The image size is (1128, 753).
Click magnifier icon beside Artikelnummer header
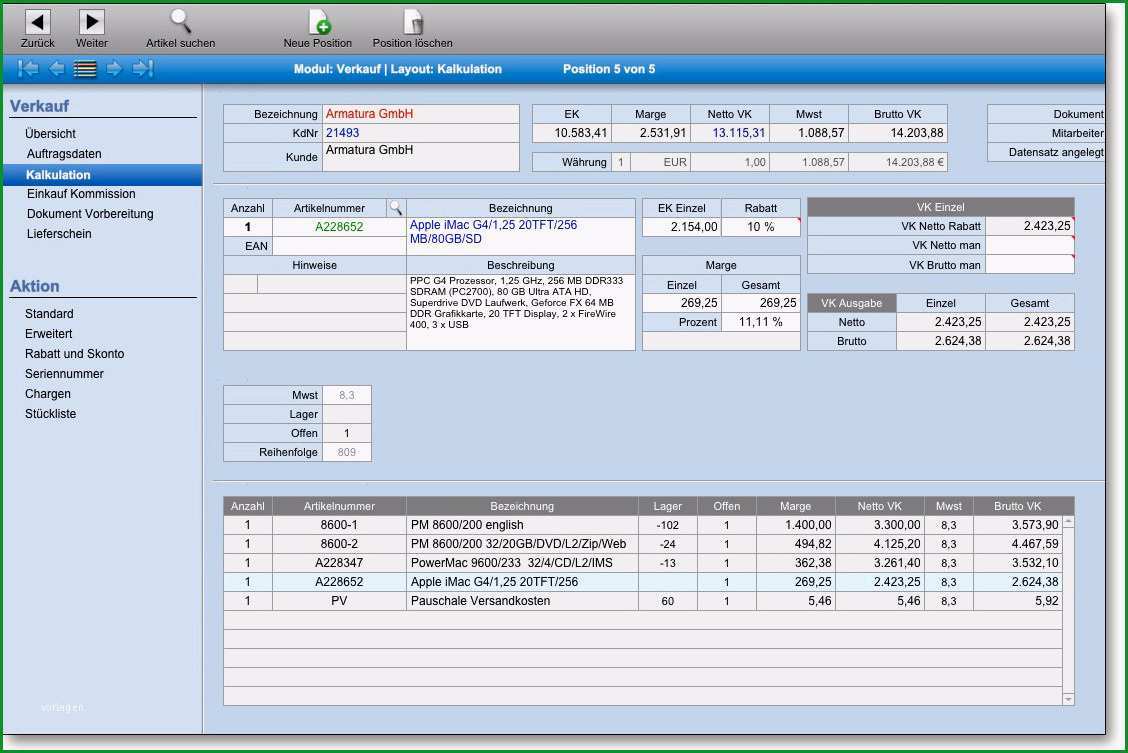tap(396, 208)
